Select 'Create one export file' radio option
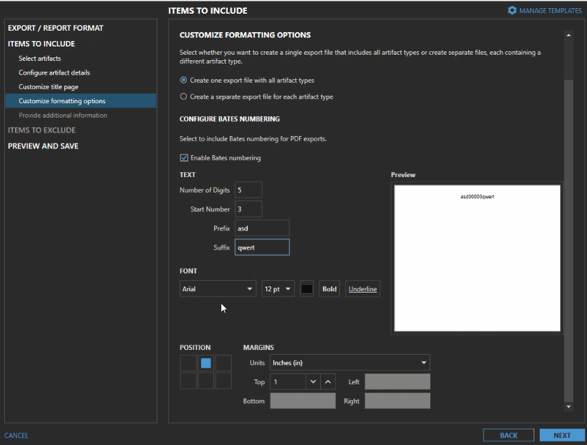Viewport: 587px width, 445px height. coord(183,80)
